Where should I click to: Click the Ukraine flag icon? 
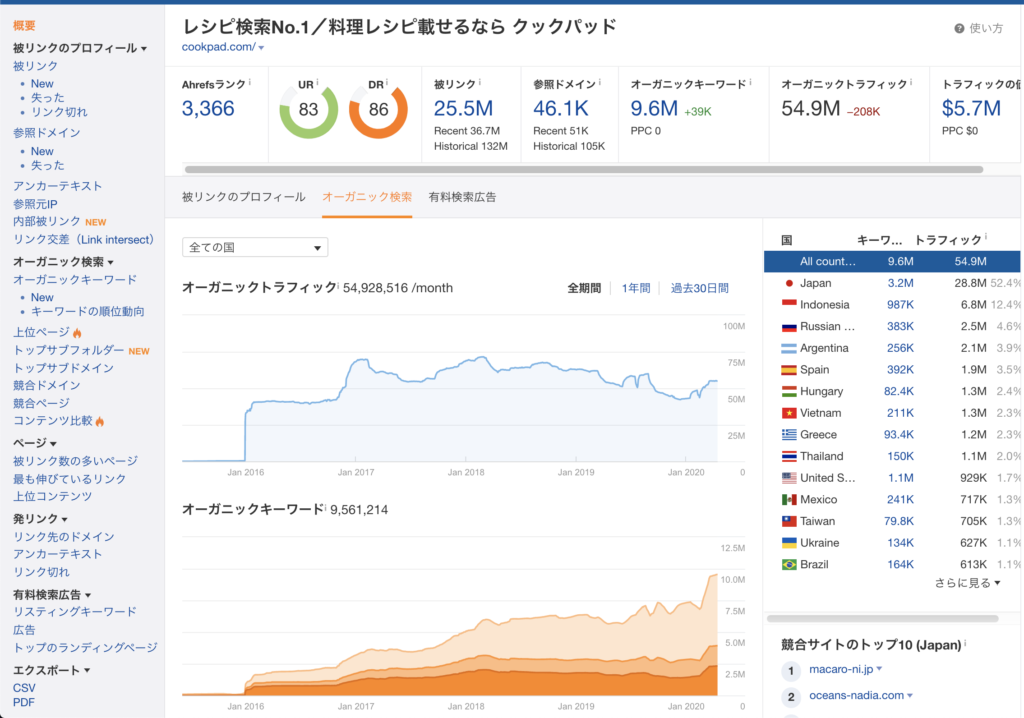click(x=789, y=543)
